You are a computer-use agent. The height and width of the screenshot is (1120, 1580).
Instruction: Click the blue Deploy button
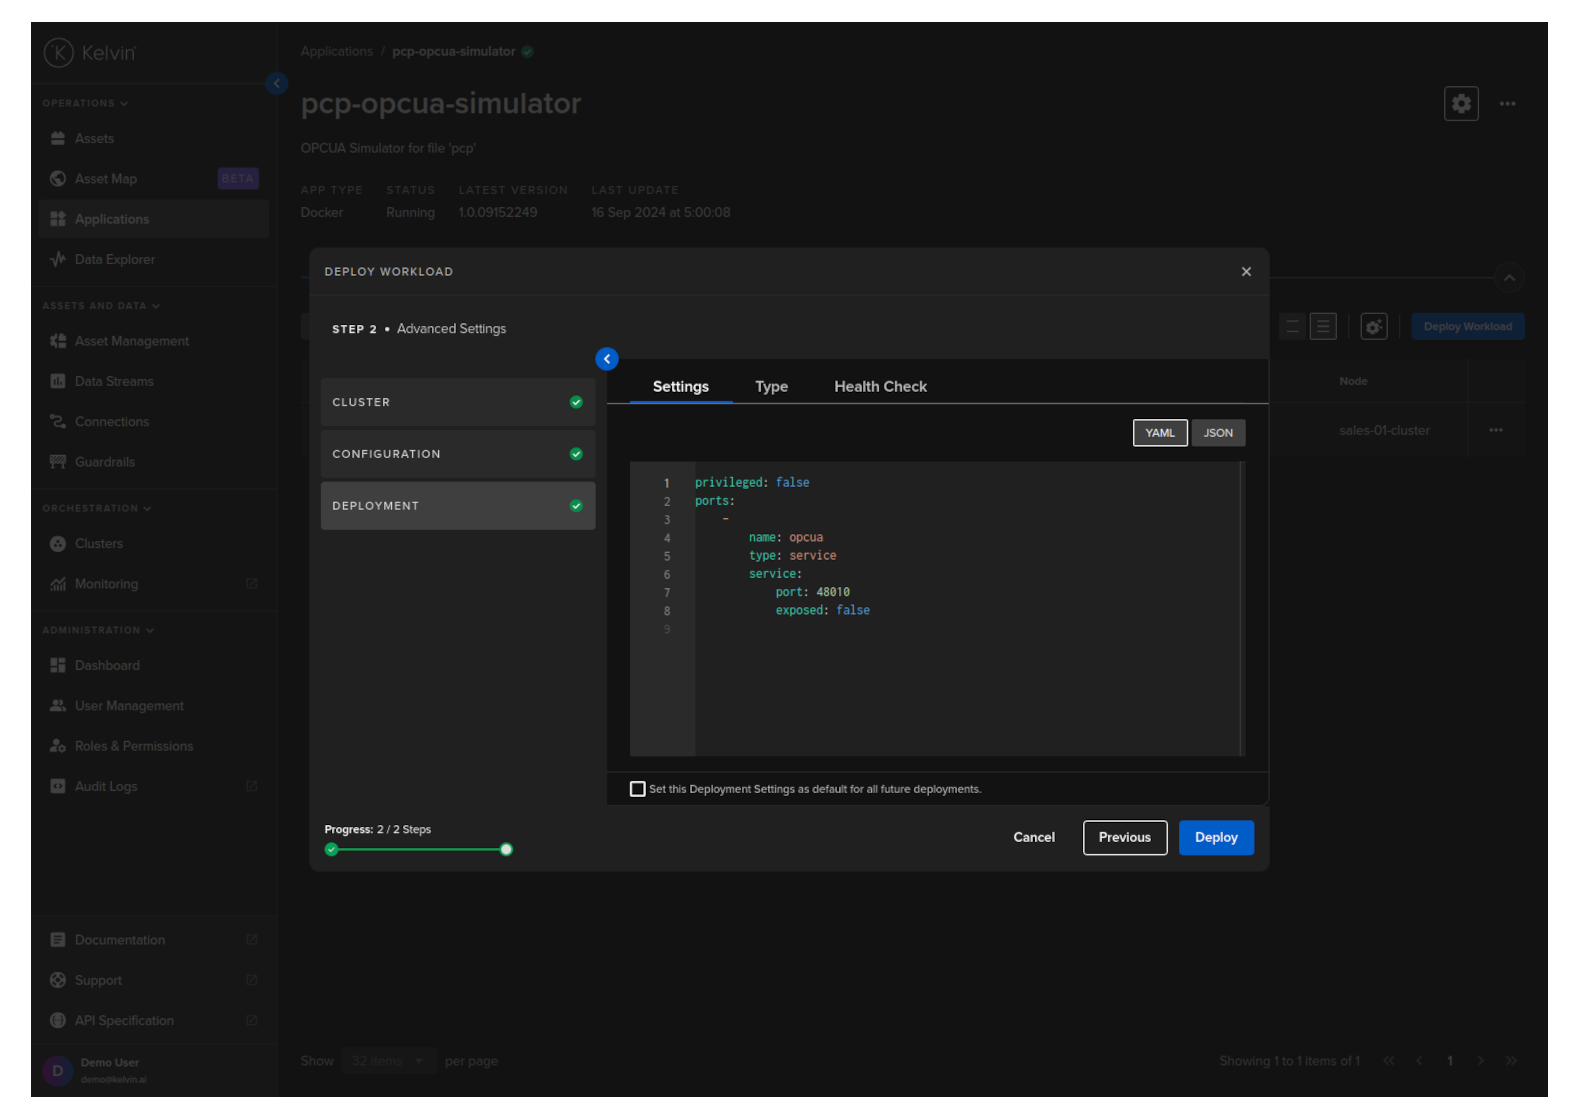click(1216, 838)
